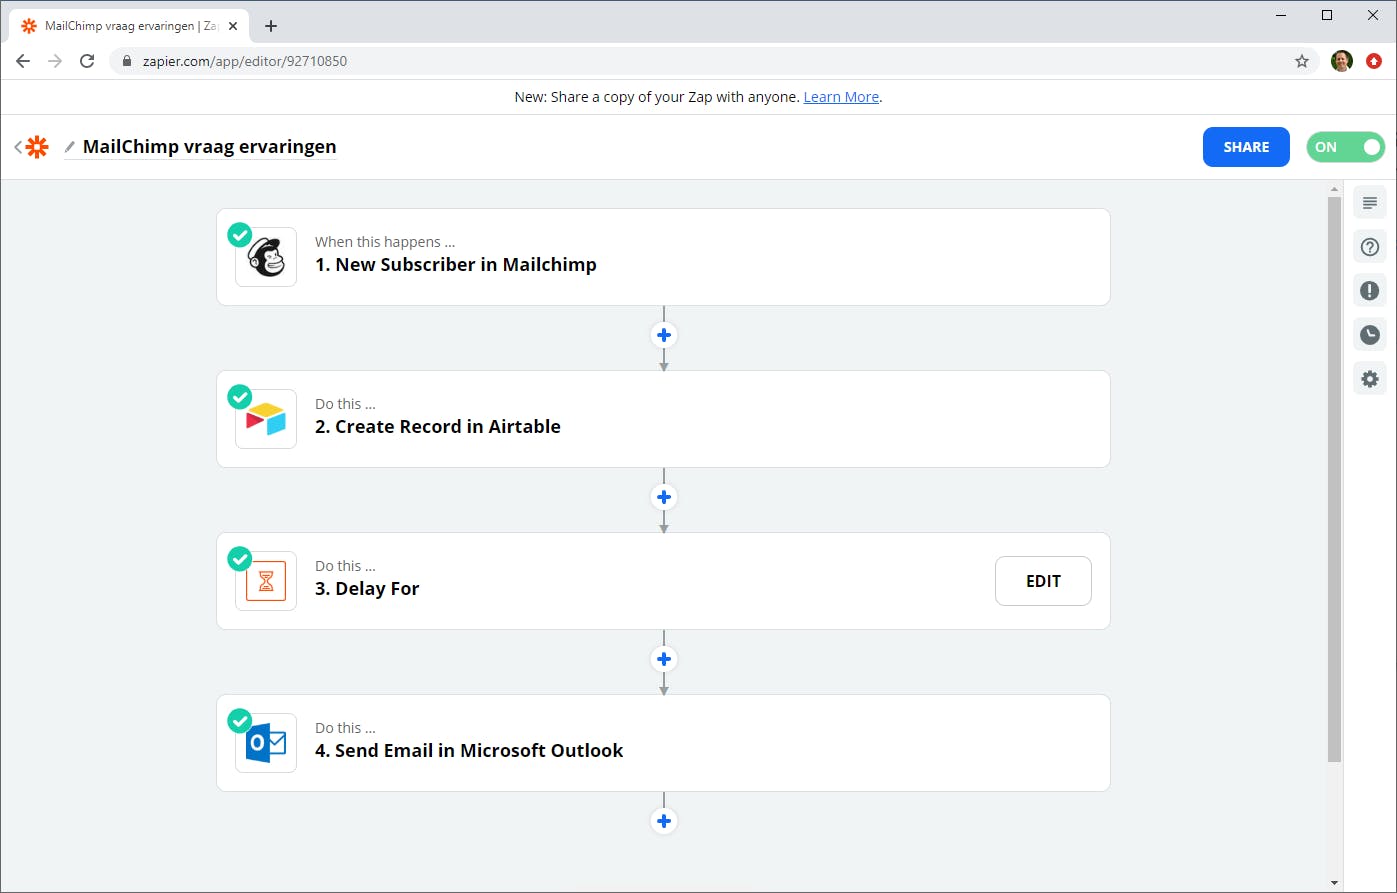Click the EDIT button on Delay For
This screenshot has width=1397, height=893.
tap(1043, 581)
